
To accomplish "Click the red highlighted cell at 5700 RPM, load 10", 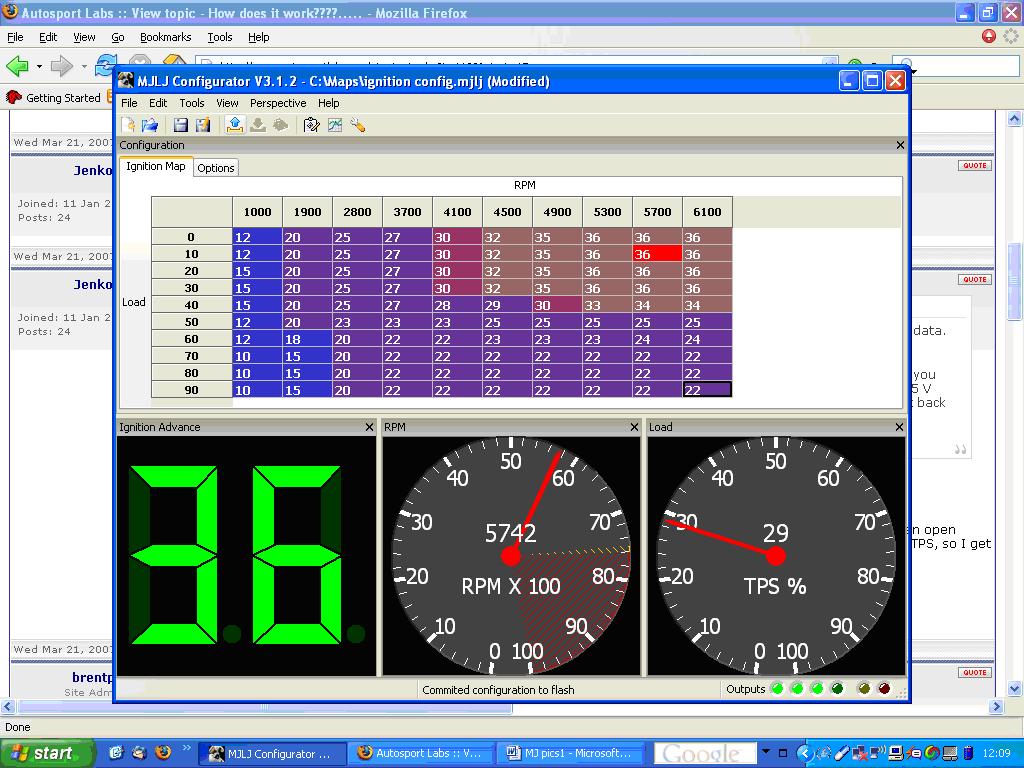I will point(657,254).
